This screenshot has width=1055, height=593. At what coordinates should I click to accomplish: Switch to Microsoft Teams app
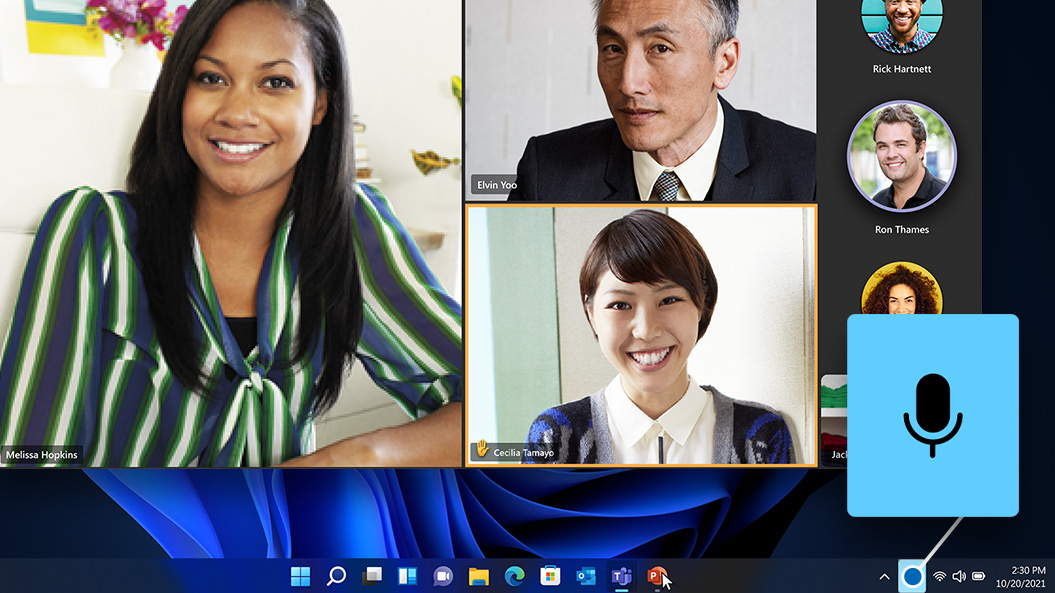click(621, 576)
